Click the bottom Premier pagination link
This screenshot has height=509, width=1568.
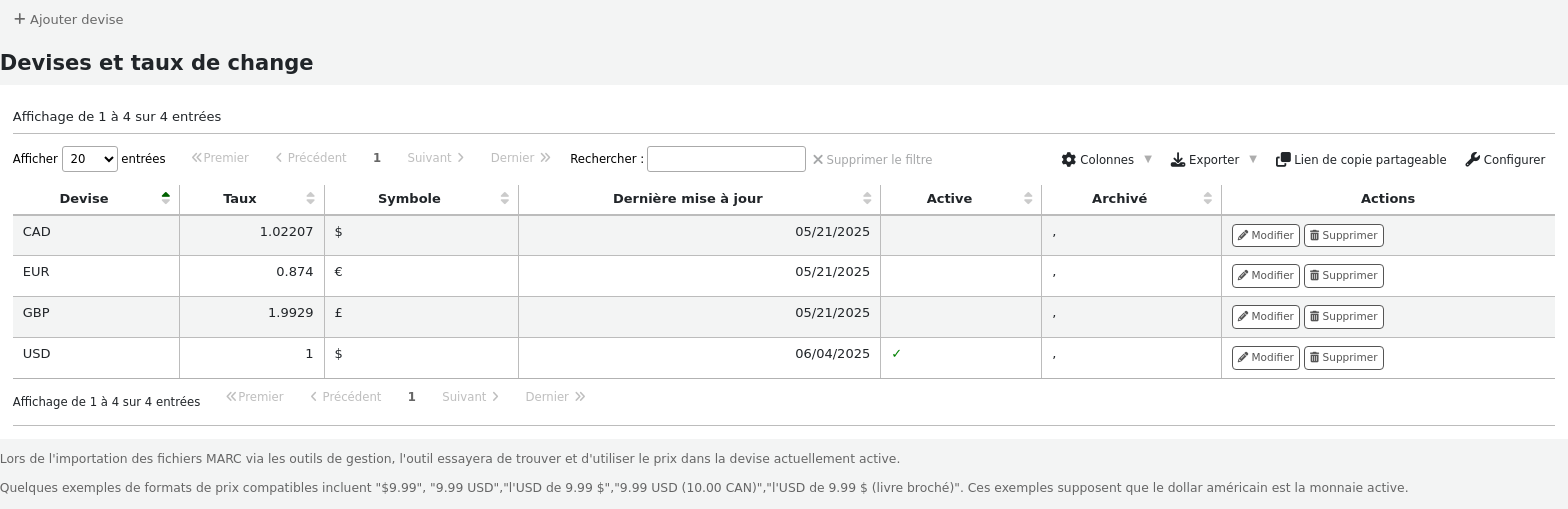255,397
